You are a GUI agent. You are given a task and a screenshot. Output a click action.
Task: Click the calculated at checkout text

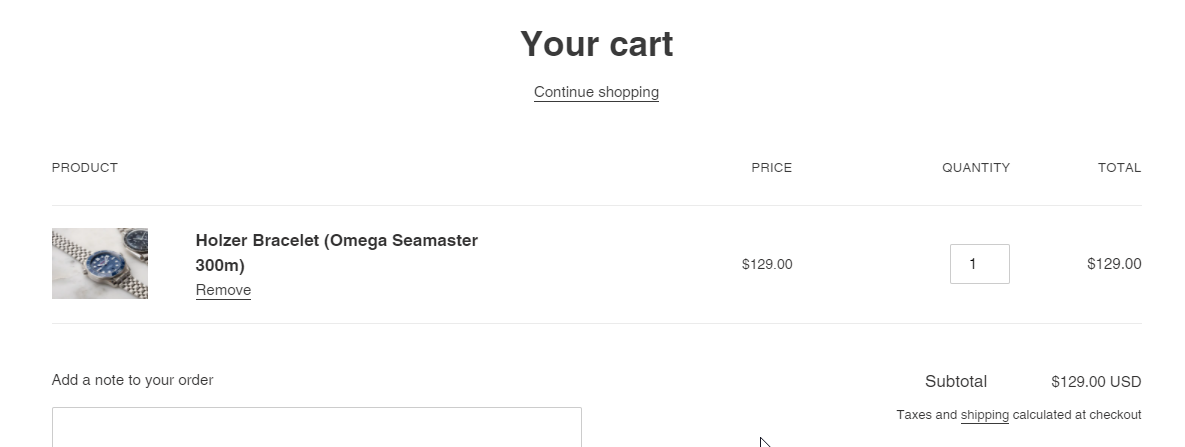tap(1076, 415)
